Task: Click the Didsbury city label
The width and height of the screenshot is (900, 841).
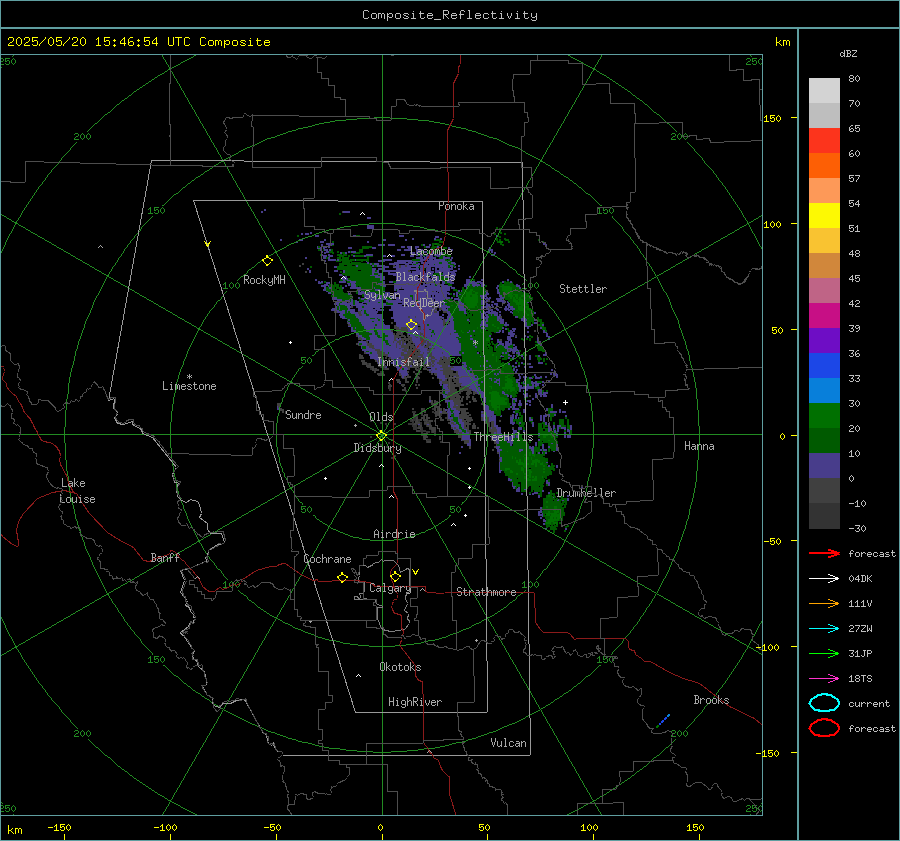Action: [377, 448]
